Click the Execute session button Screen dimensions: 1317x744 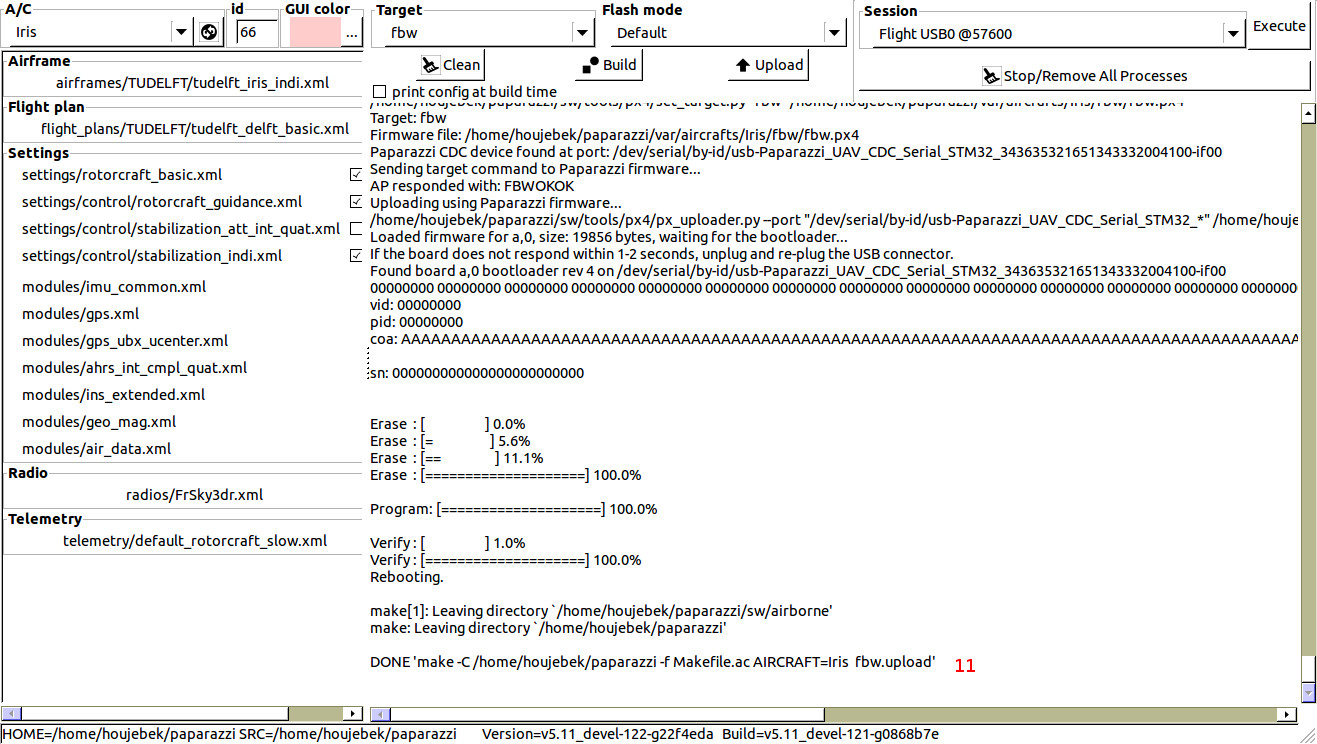coord(1279,27)
